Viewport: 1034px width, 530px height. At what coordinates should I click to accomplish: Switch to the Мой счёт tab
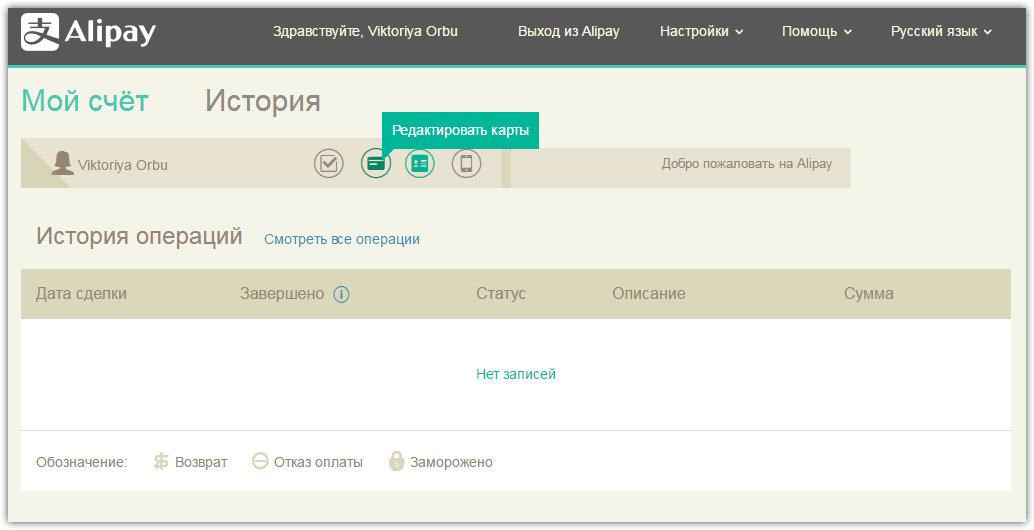point(85,101)
